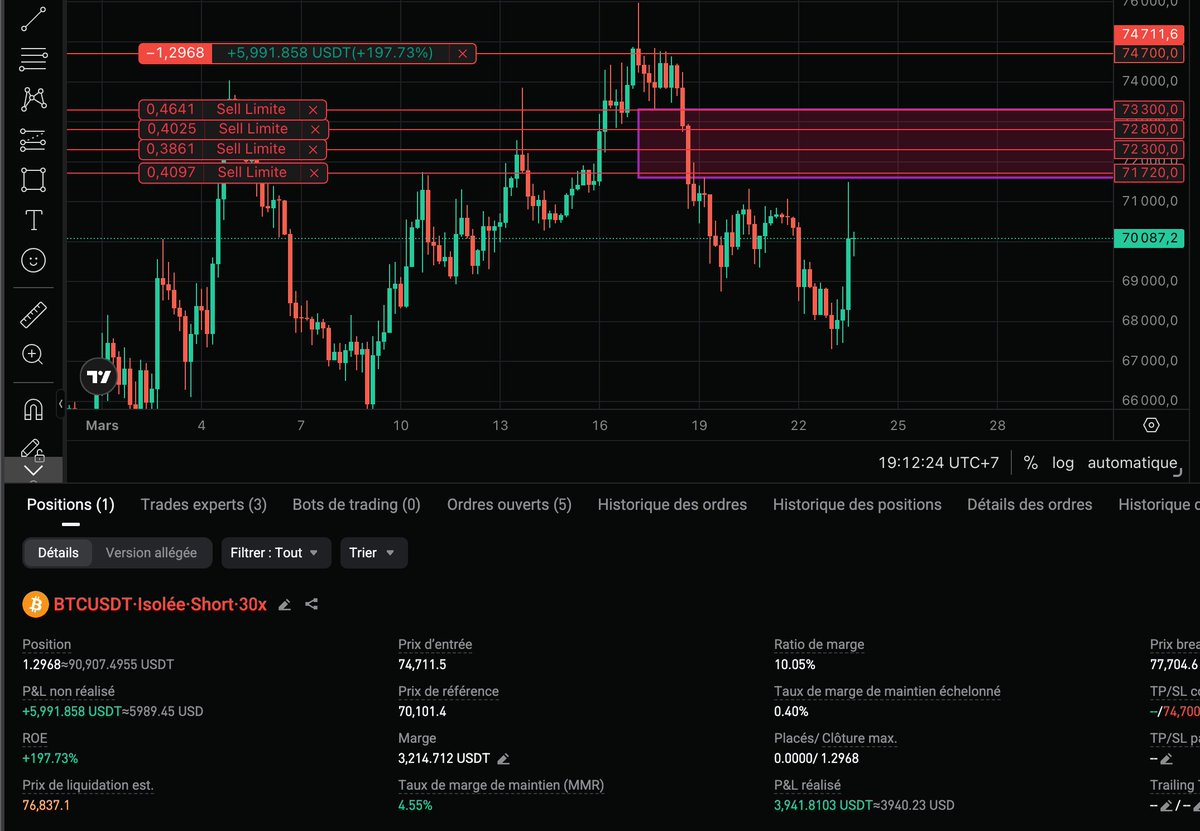Viewport: 1200px width, 831px height.
Task: Click the TradingView logo
Action: click(99, 377)
